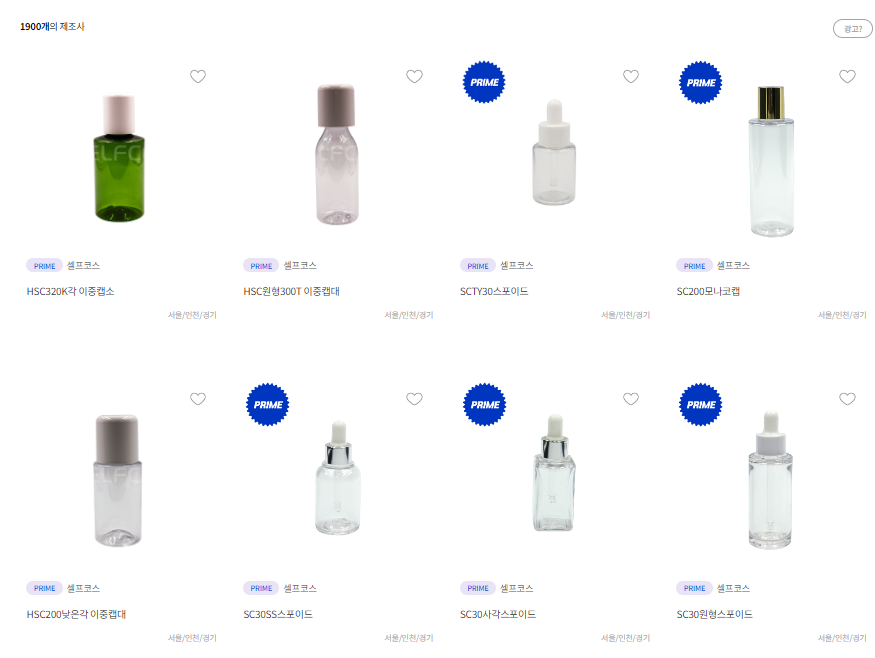Open the green HSC320K bottle image
This screenshot has width=875, height=658.
[x=118, y=158]
